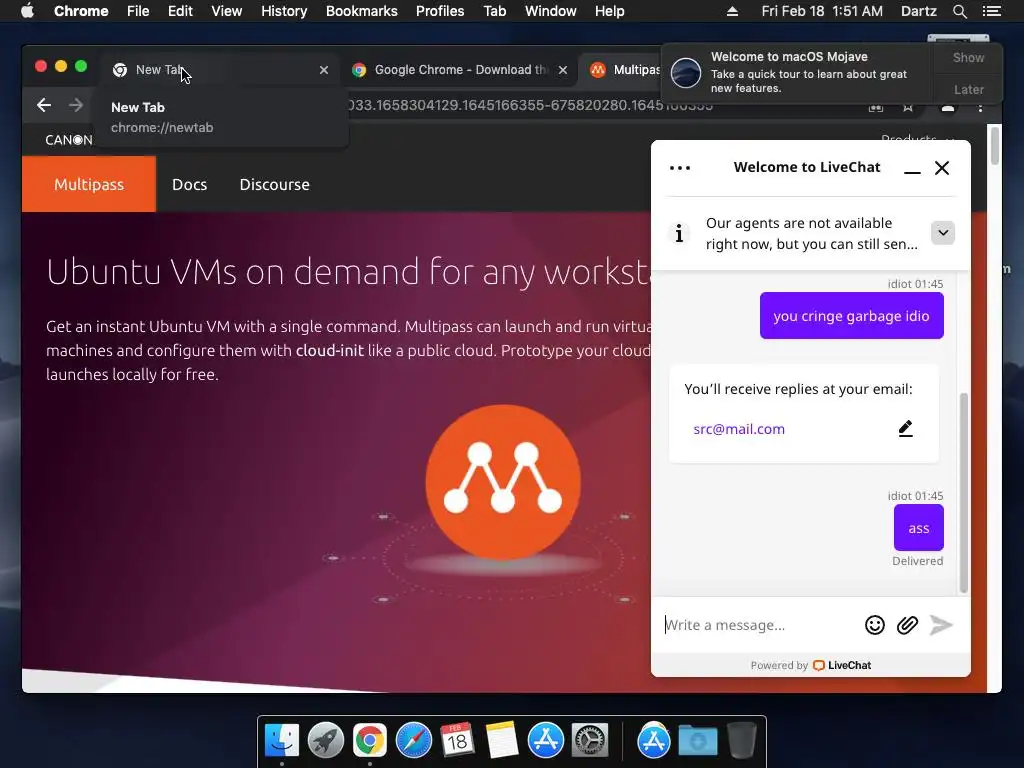Attach a file to chat
1024x768 pixels.
coord(907,625)
